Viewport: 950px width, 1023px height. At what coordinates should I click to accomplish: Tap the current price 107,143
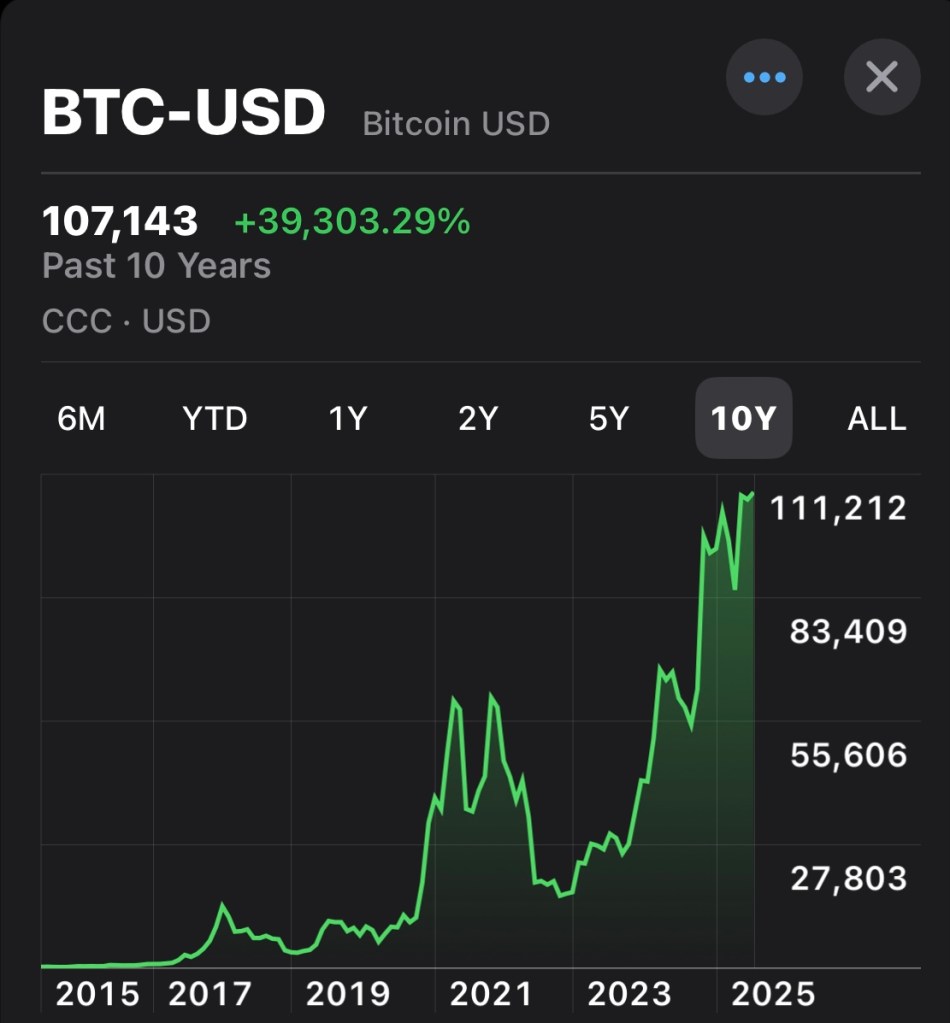pos(120,221)
